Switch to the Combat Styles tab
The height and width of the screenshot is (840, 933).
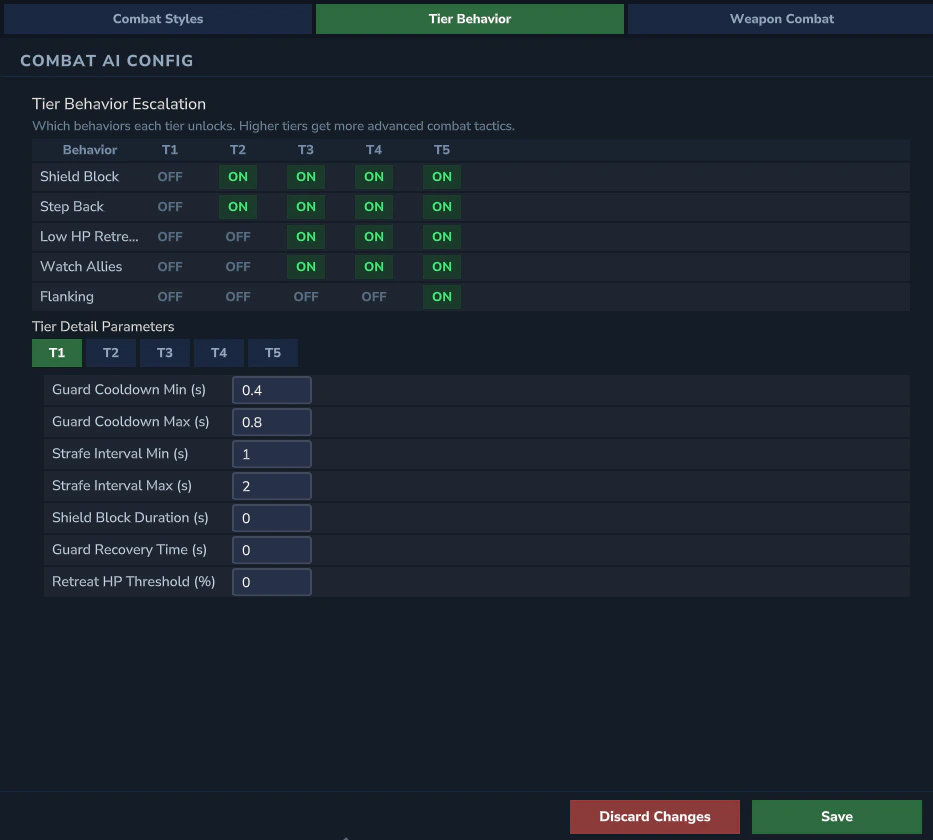[x=157, y=18]
